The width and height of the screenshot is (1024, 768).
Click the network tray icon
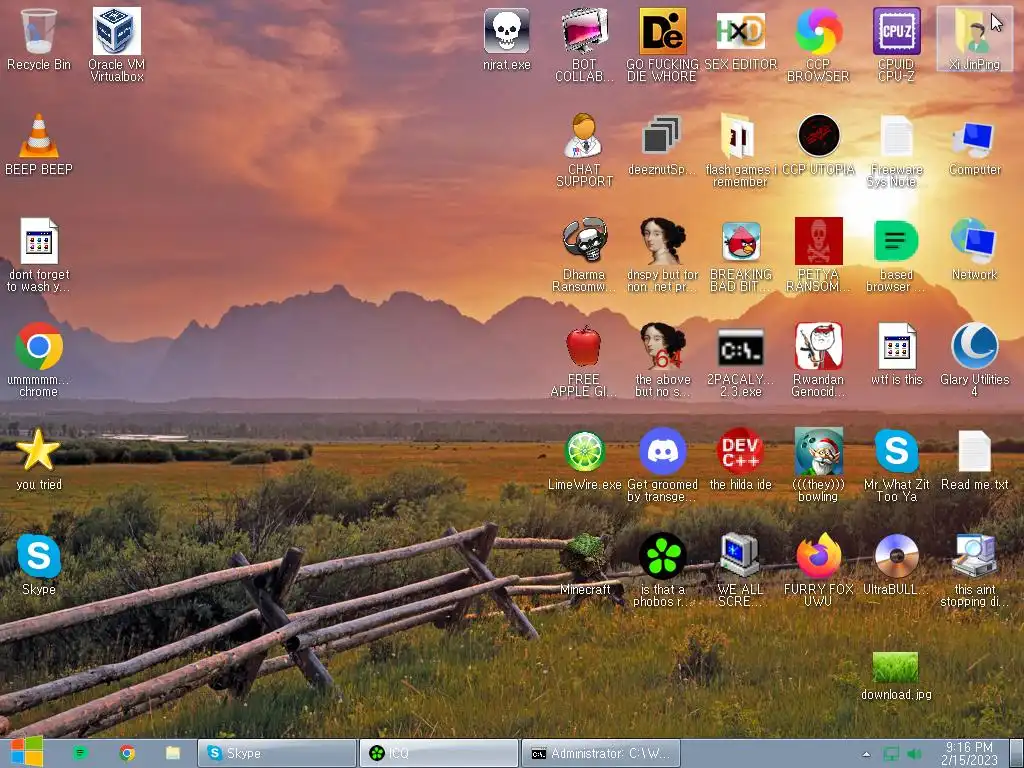(x=891, y=754)
